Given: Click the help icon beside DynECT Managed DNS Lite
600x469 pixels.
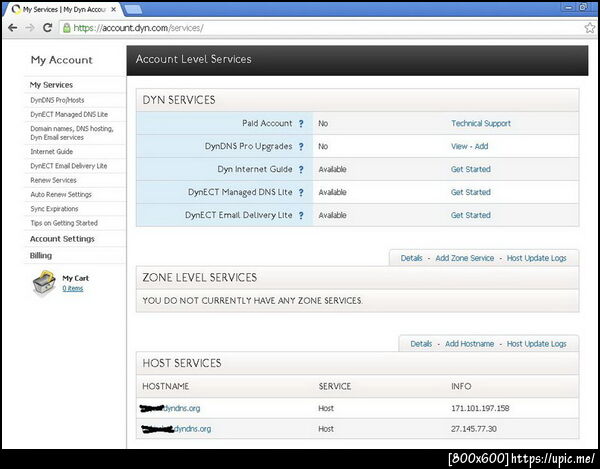Looking at the screenshot, I should point(301,192).
